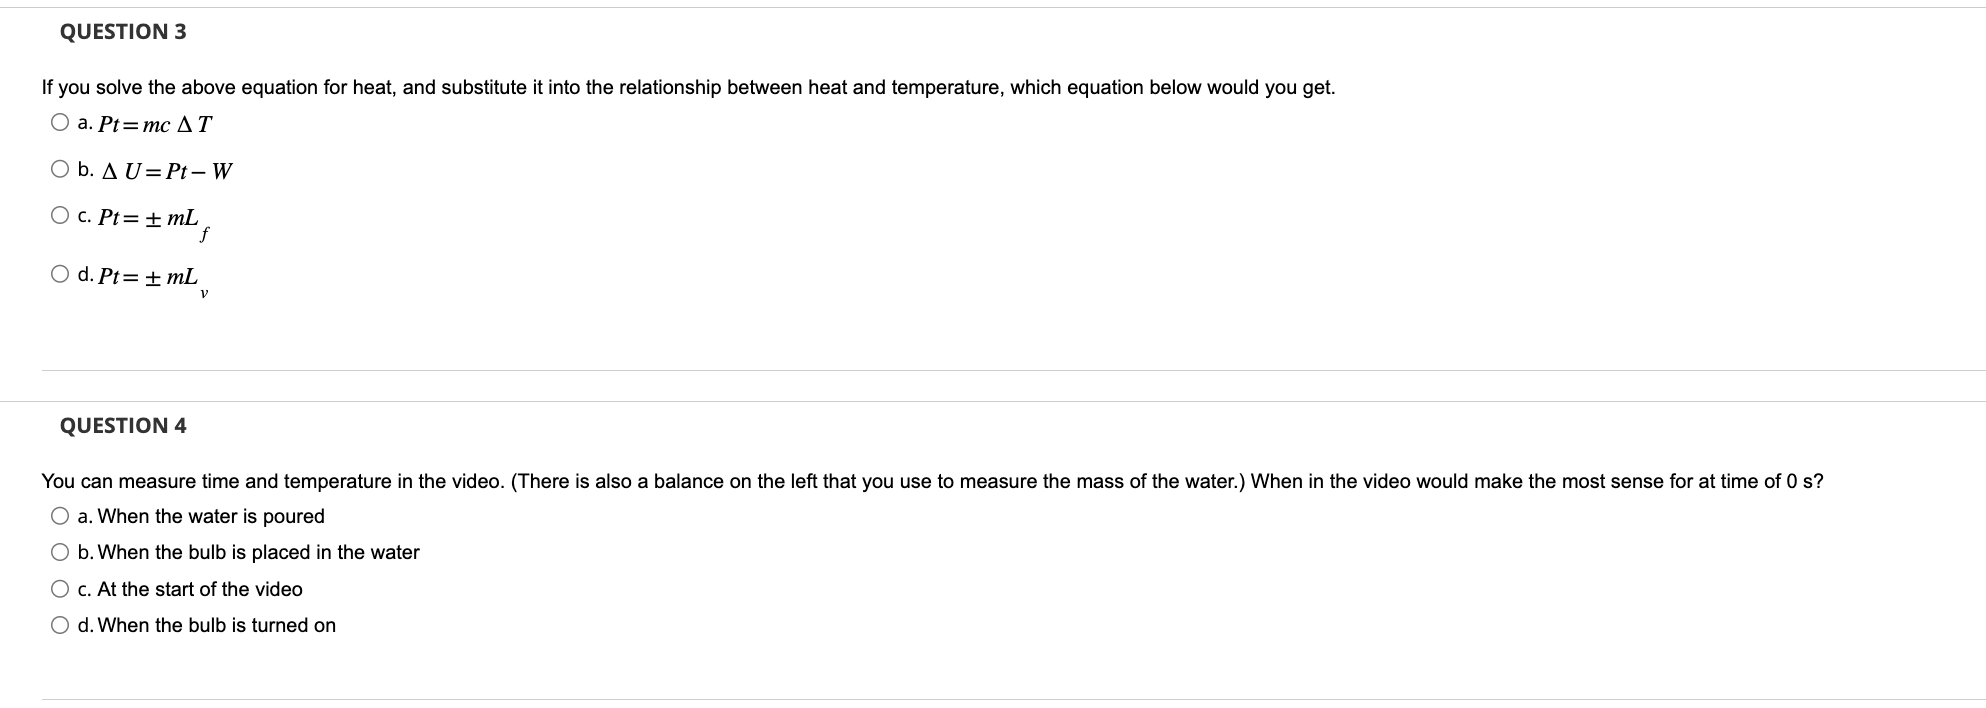Click the label text of answer a in Question 3
1986x708 pixels.
(155, 122)
